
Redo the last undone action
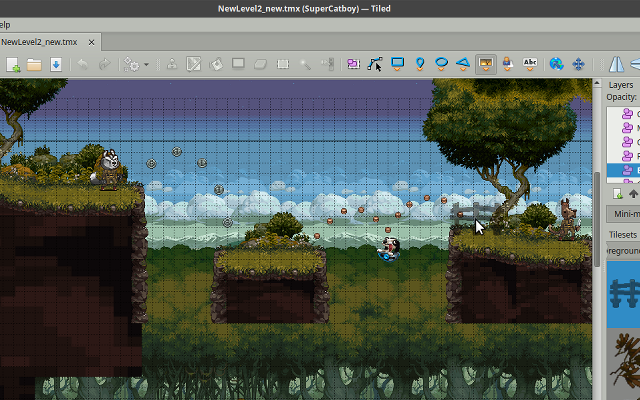point(105,64)
